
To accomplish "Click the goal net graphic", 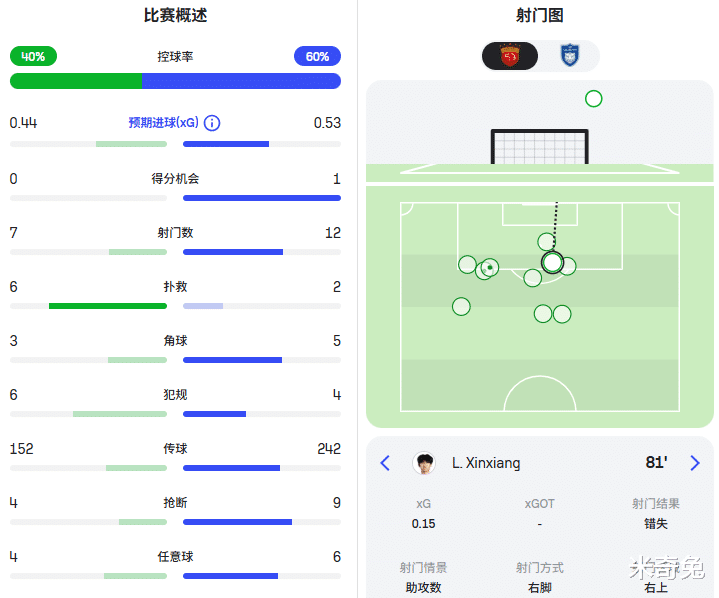I will click(x=540, y=147).
